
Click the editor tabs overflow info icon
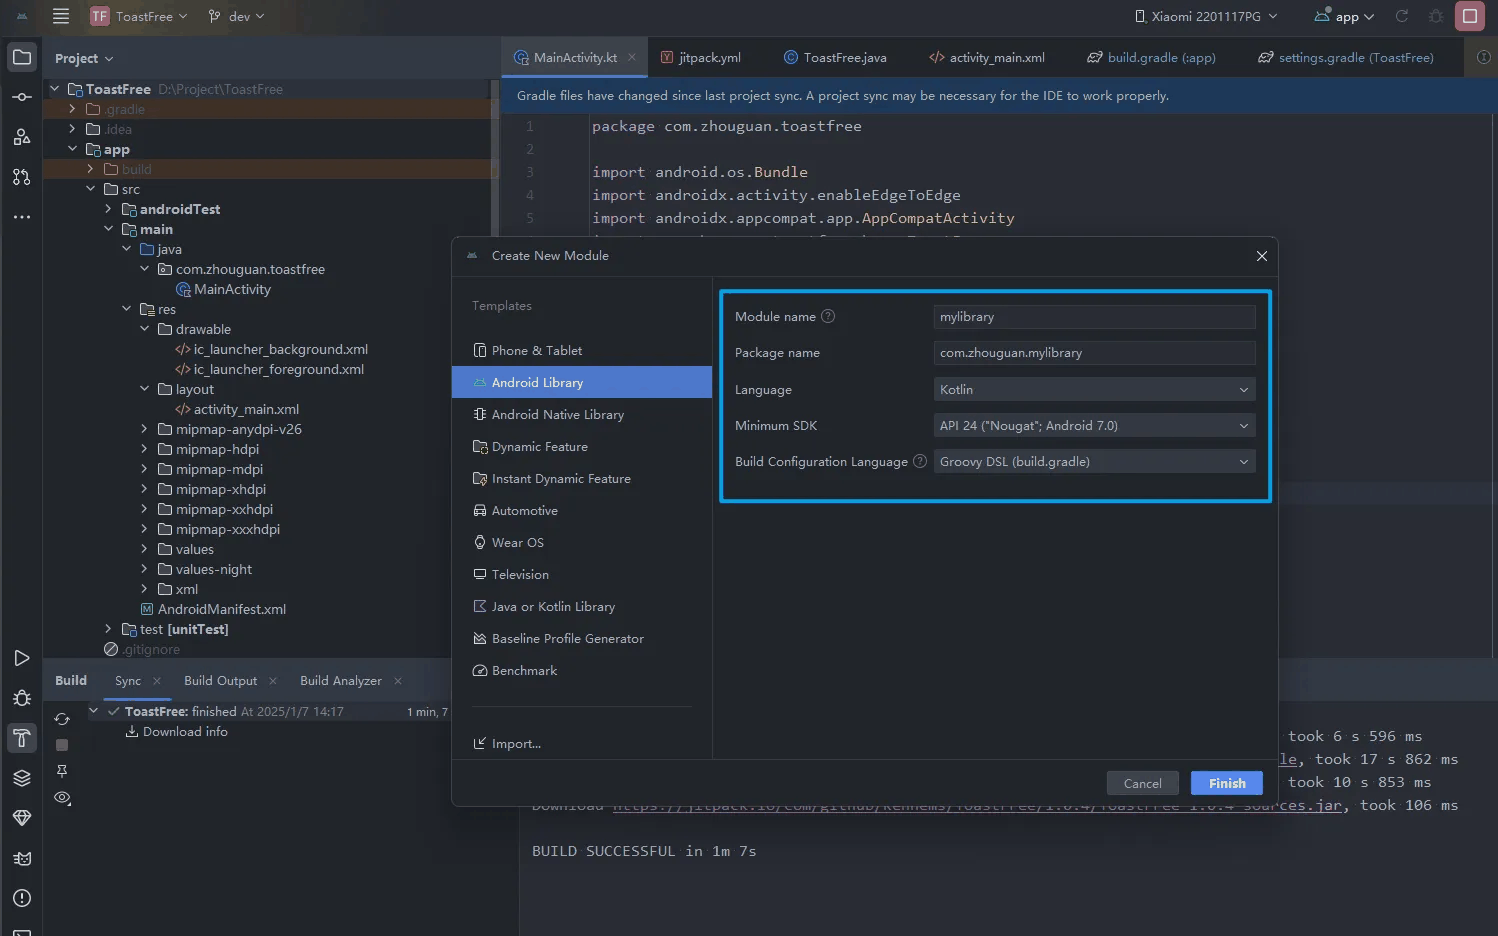pos(1484,57)
